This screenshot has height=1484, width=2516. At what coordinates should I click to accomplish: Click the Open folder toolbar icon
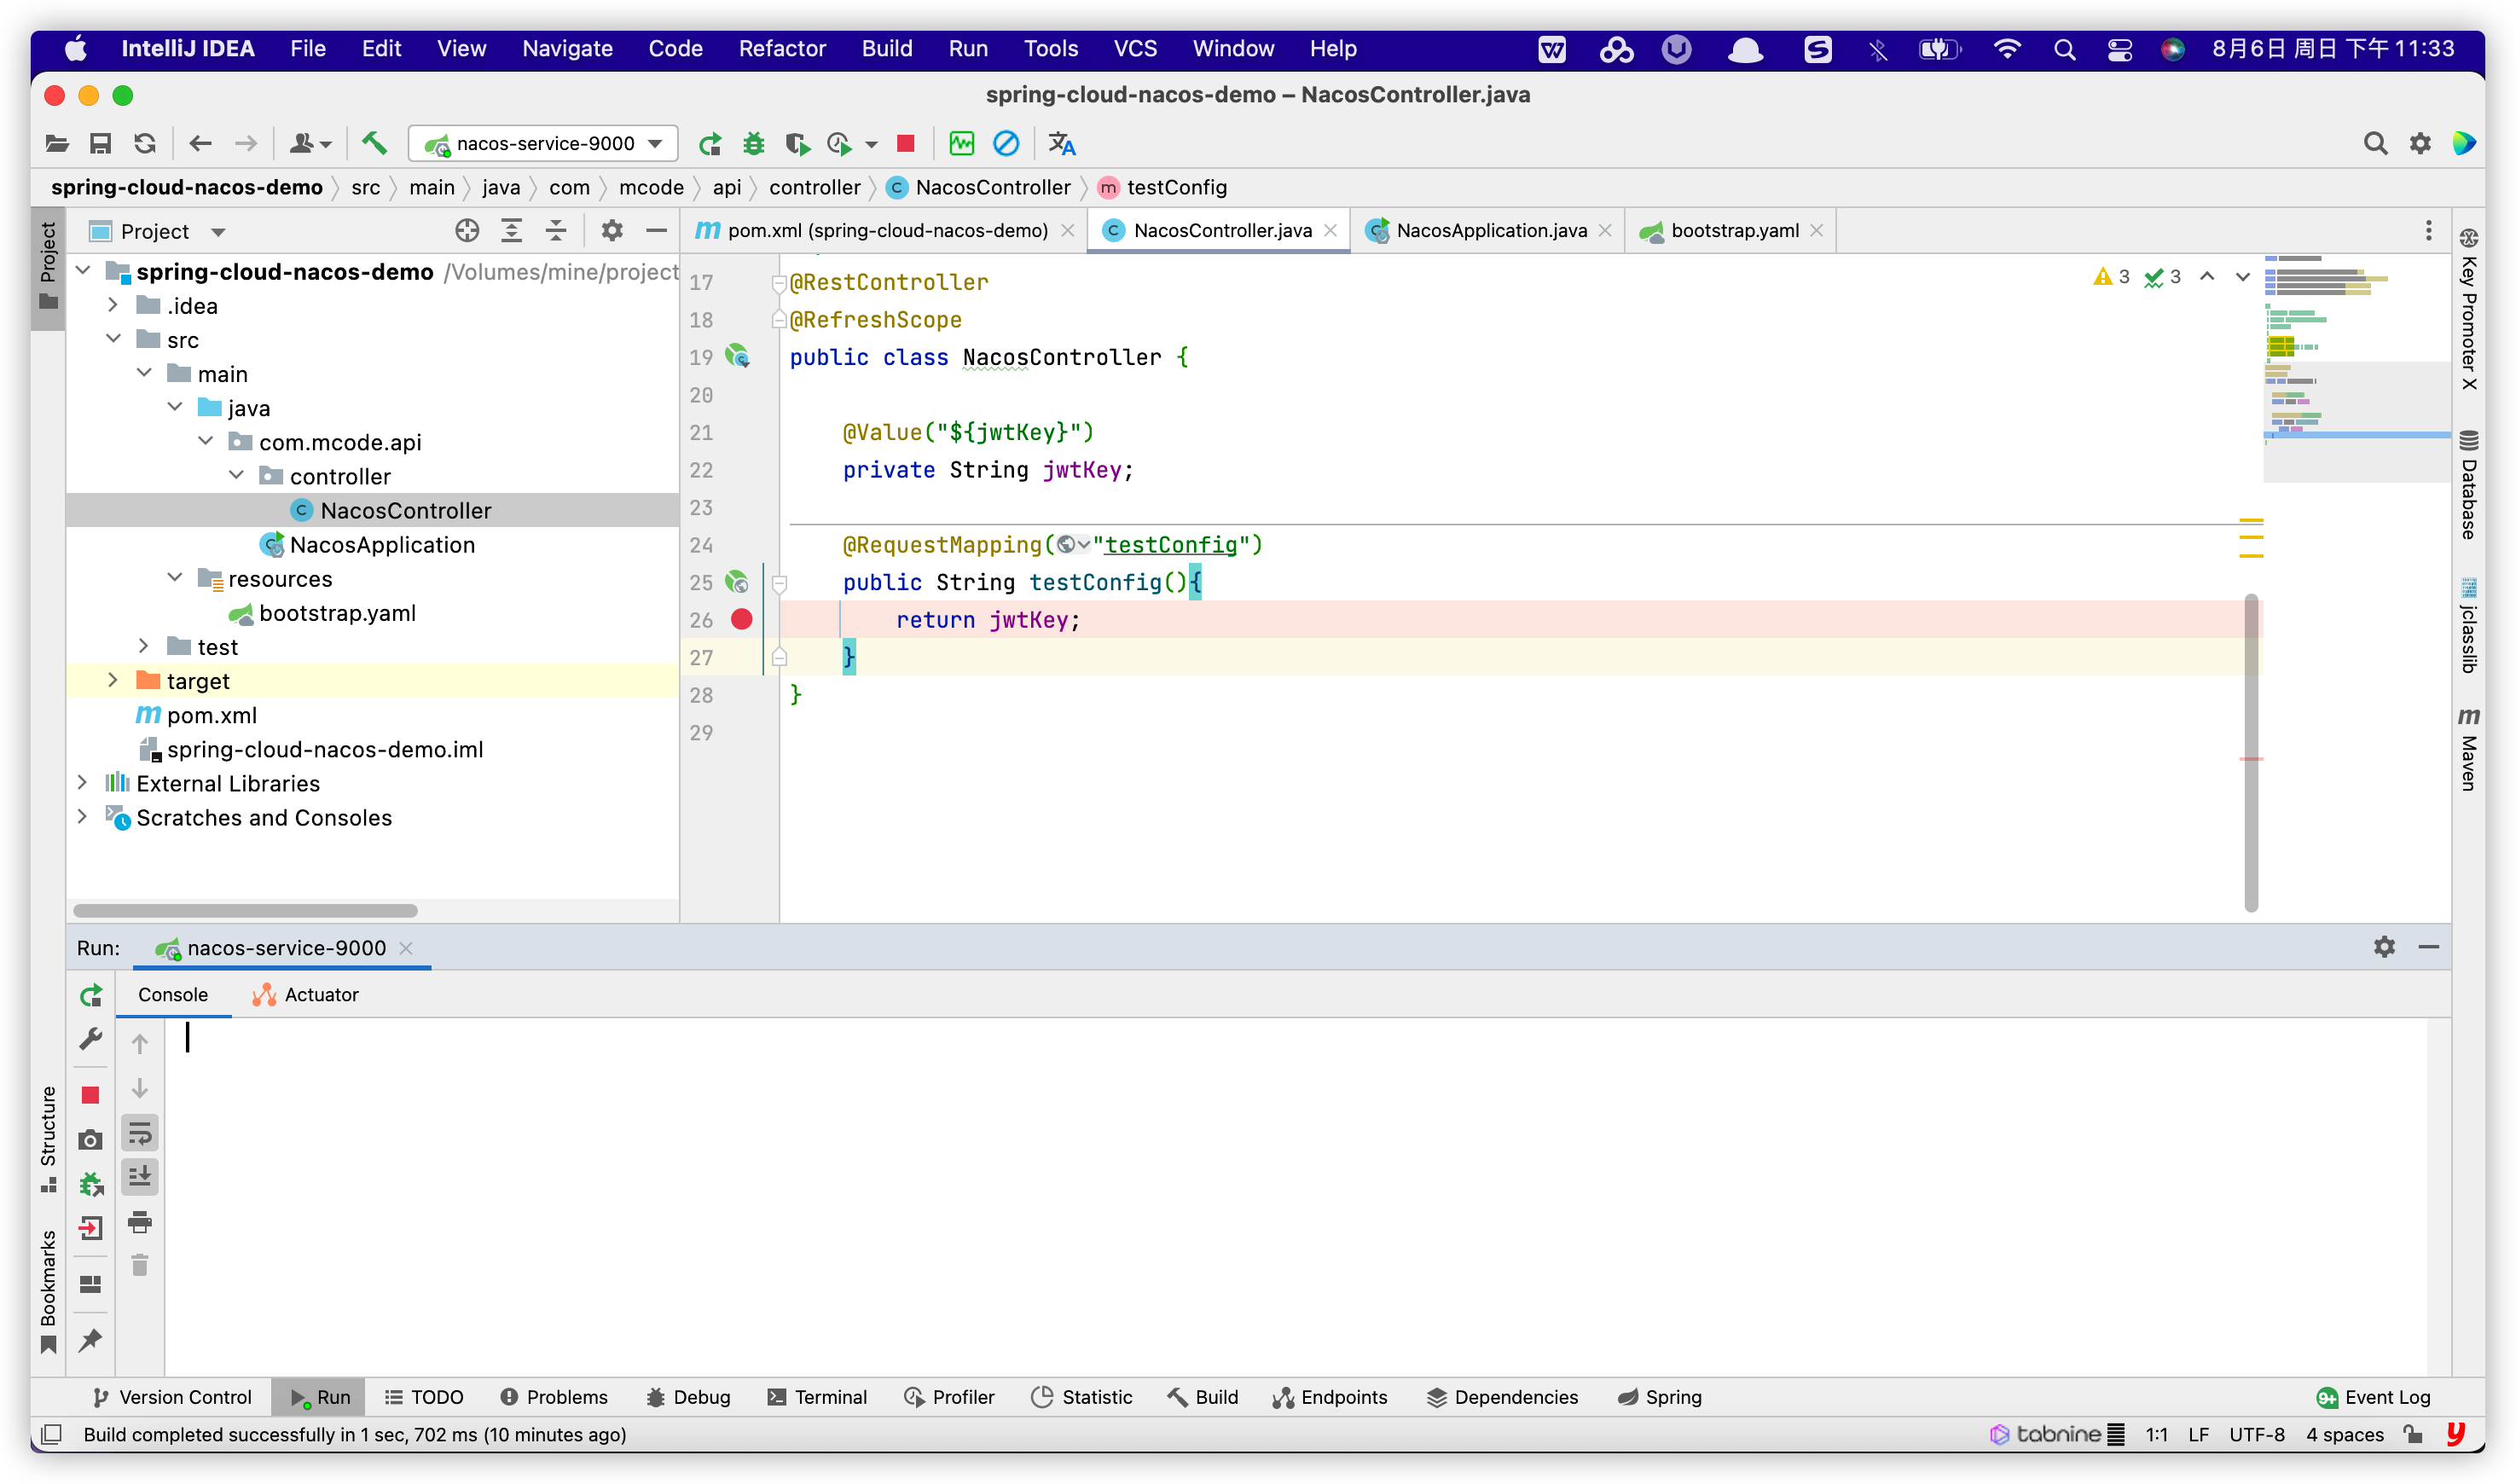(x=57, y=144)
